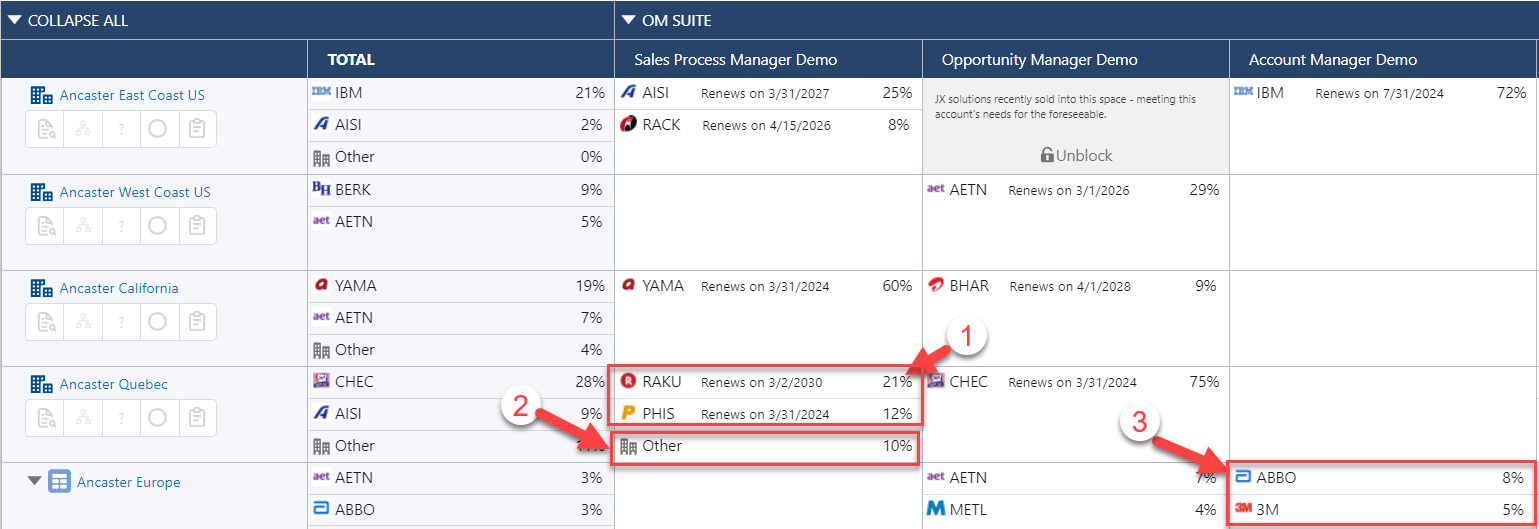The width and height of the screenshot is (1539, 529).
Task: Click the table icon beside Ancaster Europe
Action: 60,482
